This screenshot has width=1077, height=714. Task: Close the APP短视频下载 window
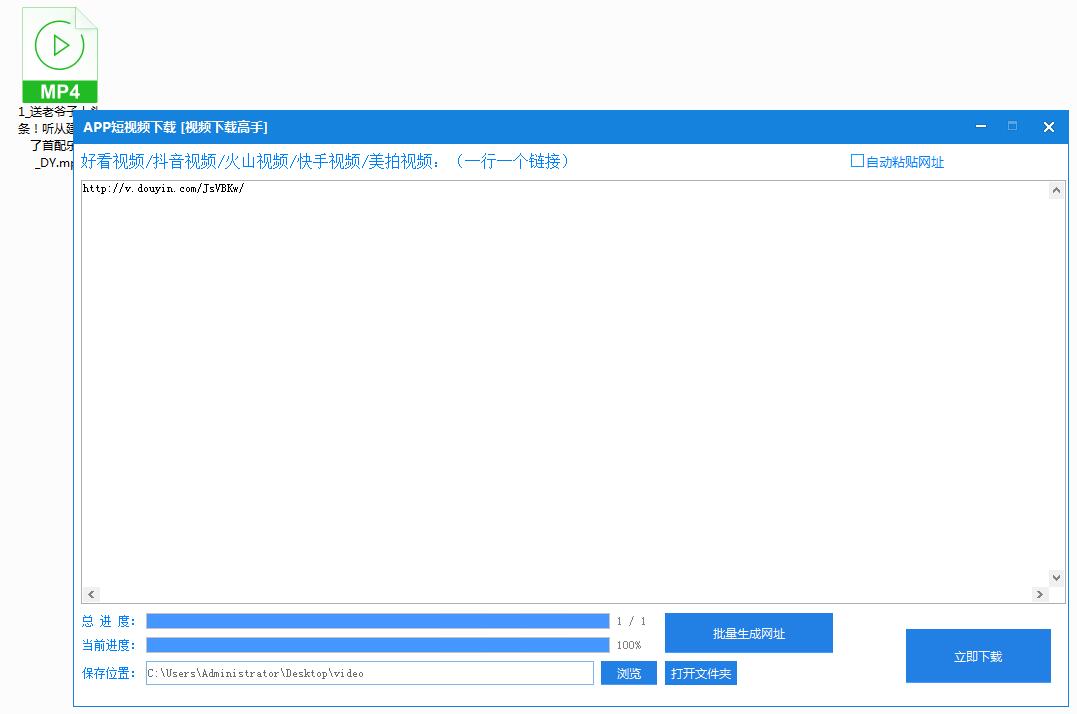1048,126
